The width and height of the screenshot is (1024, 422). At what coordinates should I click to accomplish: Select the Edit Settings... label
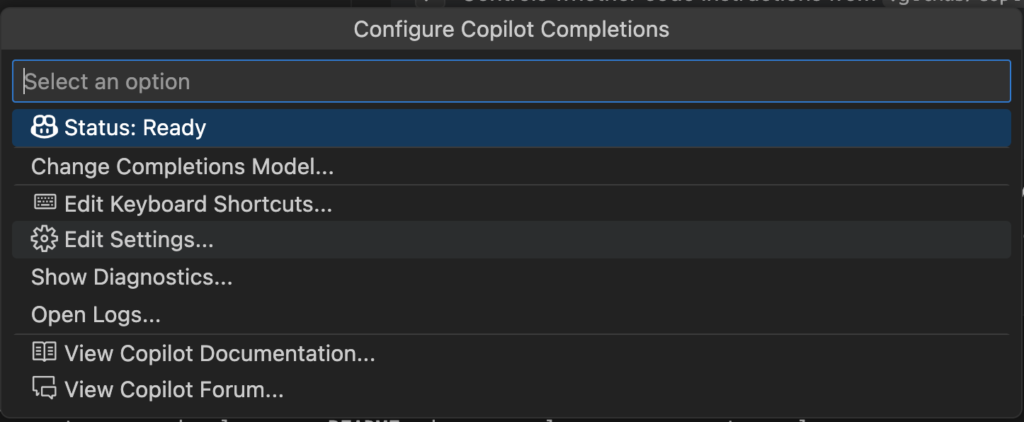click(x=138, y=240)
